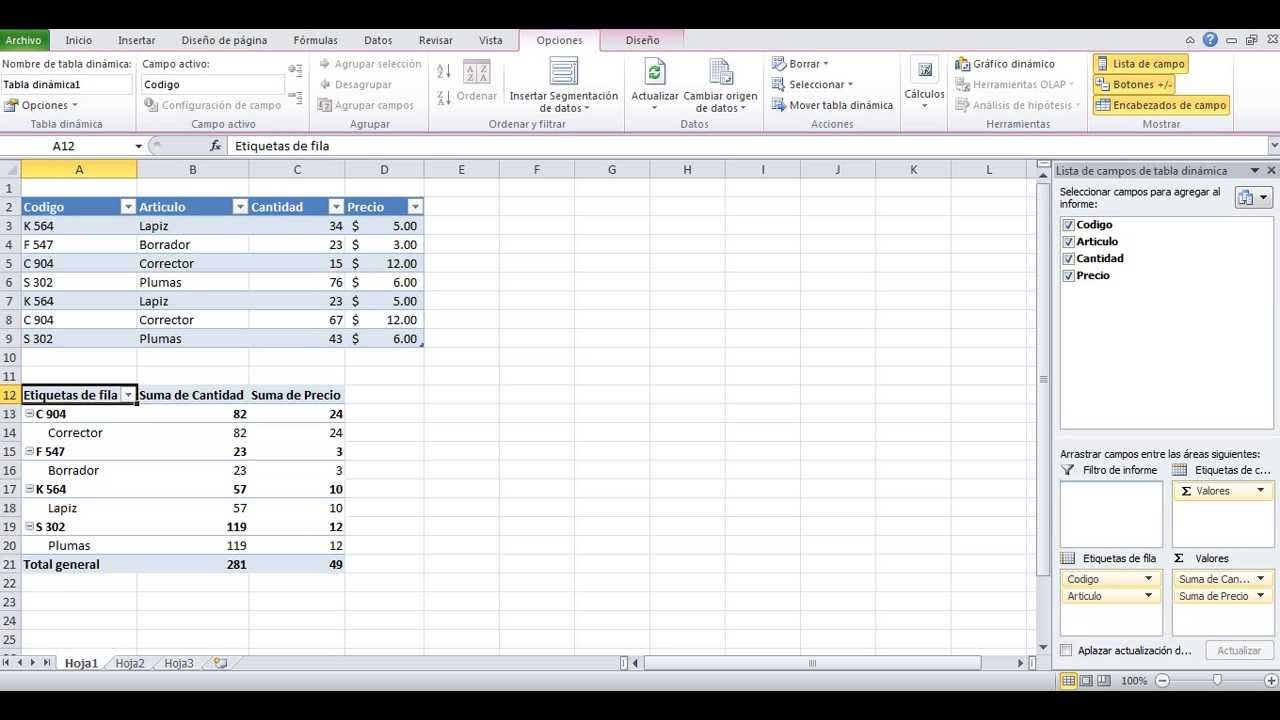Open Articulo column filter dropdown
This screenshot has width=1280, height=720.
click(240, 207)
